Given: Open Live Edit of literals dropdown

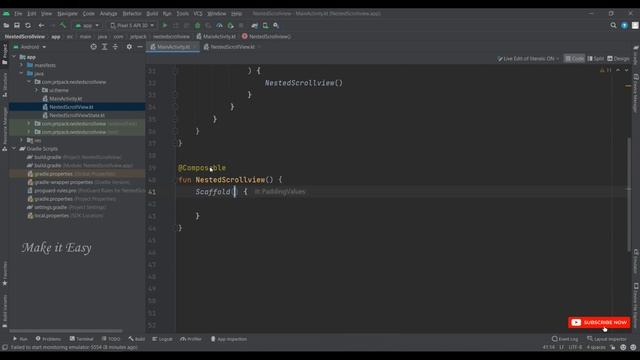Looking at the screenshot, I should (528, 59).
